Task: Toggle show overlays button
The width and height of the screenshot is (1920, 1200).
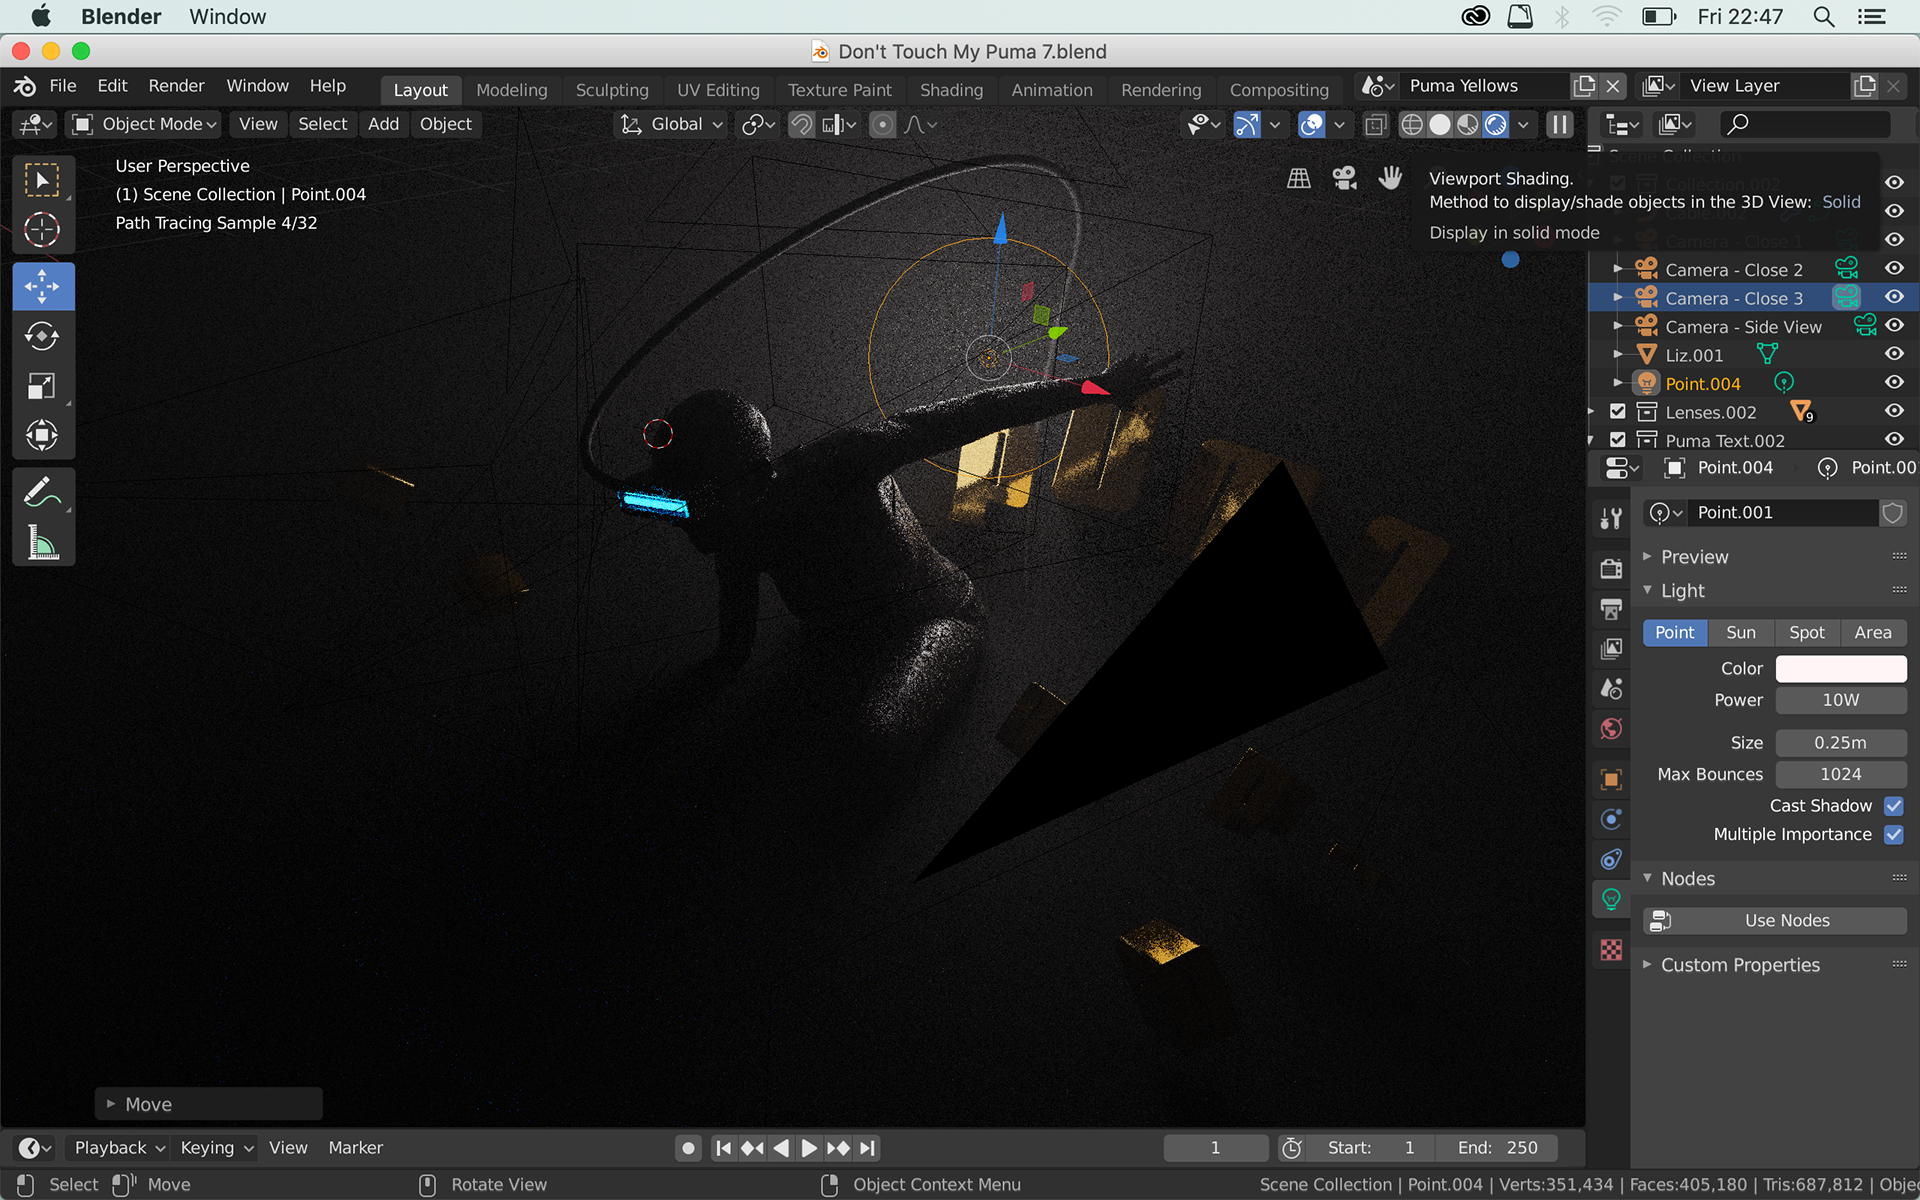Action: [1311, 125]
